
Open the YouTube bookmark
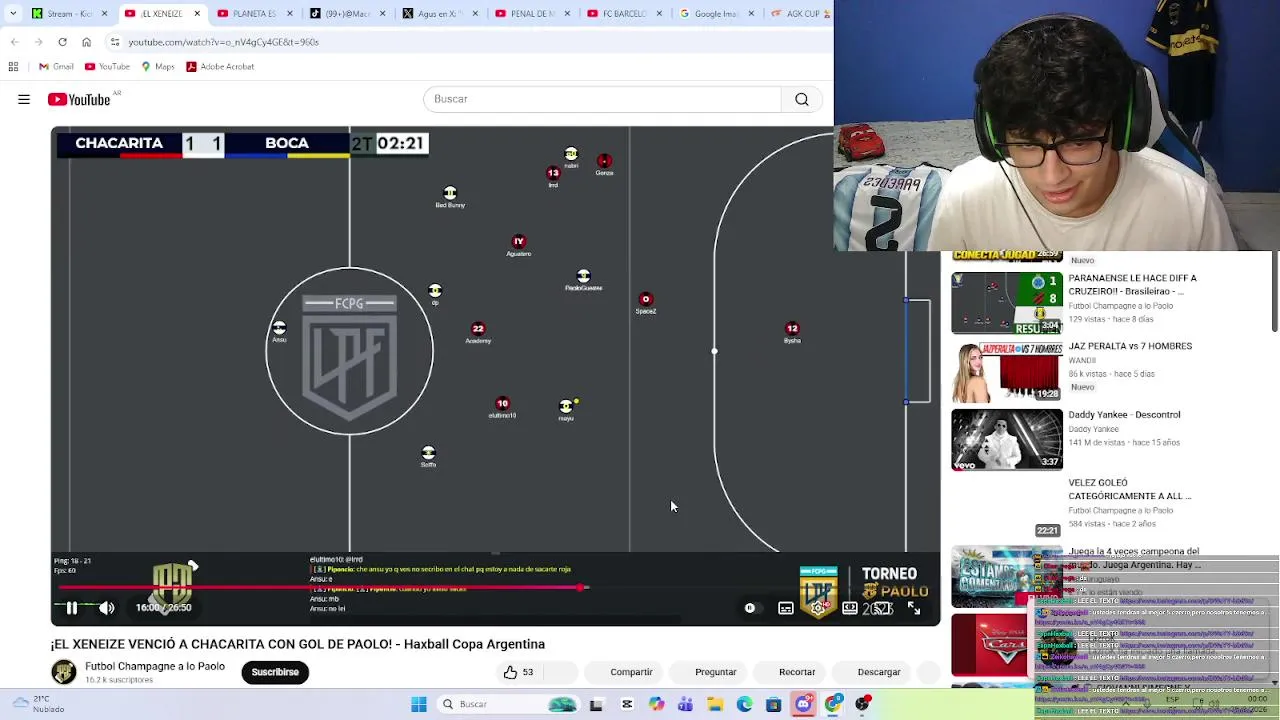click(x=107, y=67)
